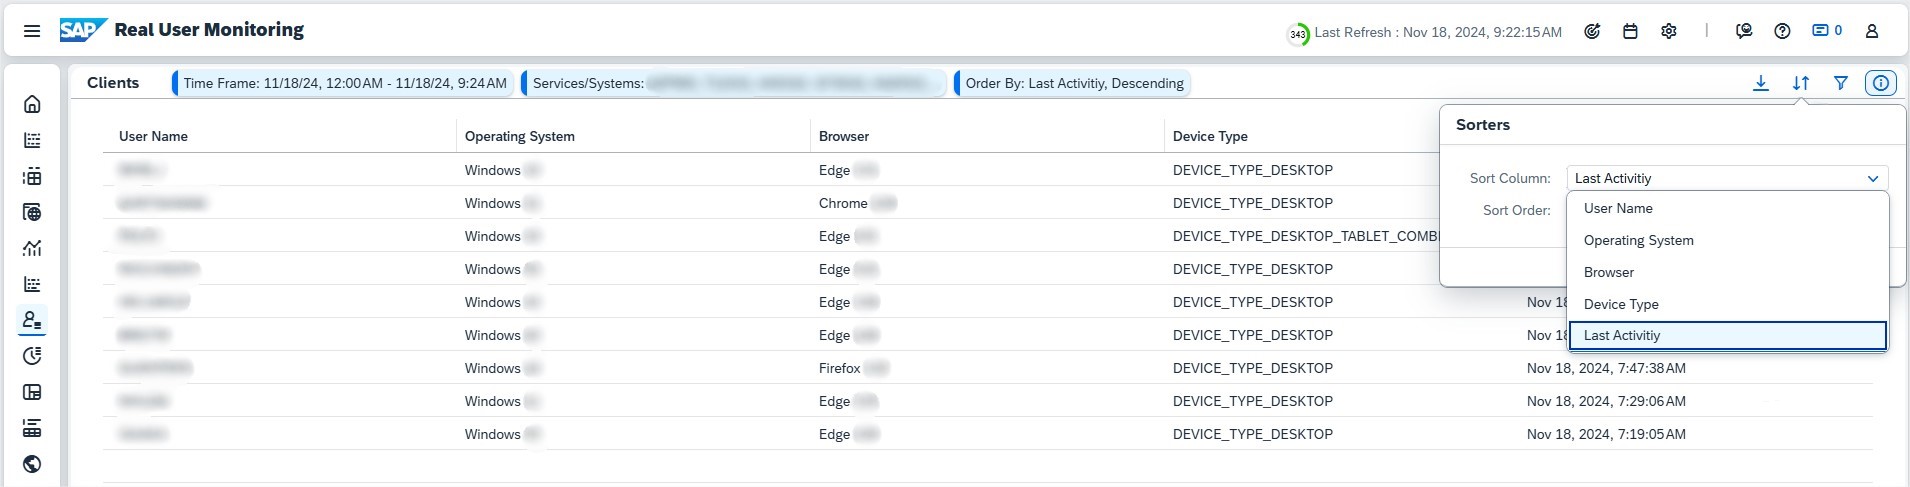Open the hamburger navigation menu

32,31
